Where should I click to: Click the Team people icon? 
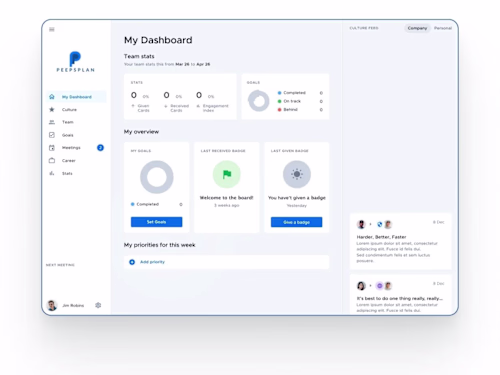click(x=52, y=122)
